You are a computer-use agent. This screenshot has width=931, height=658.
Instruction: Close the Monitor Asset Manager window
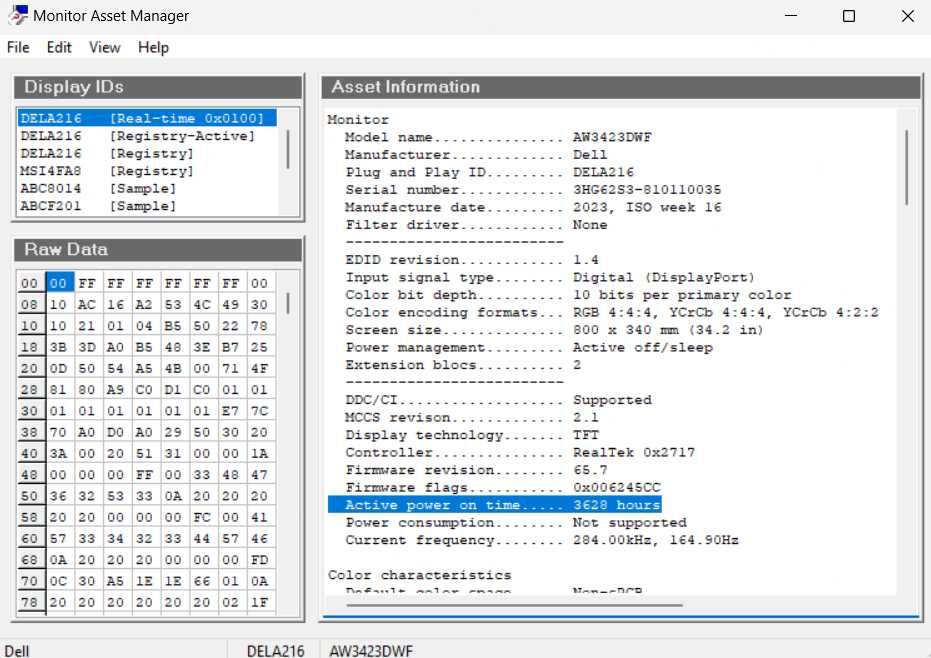(x=908, y=16)
